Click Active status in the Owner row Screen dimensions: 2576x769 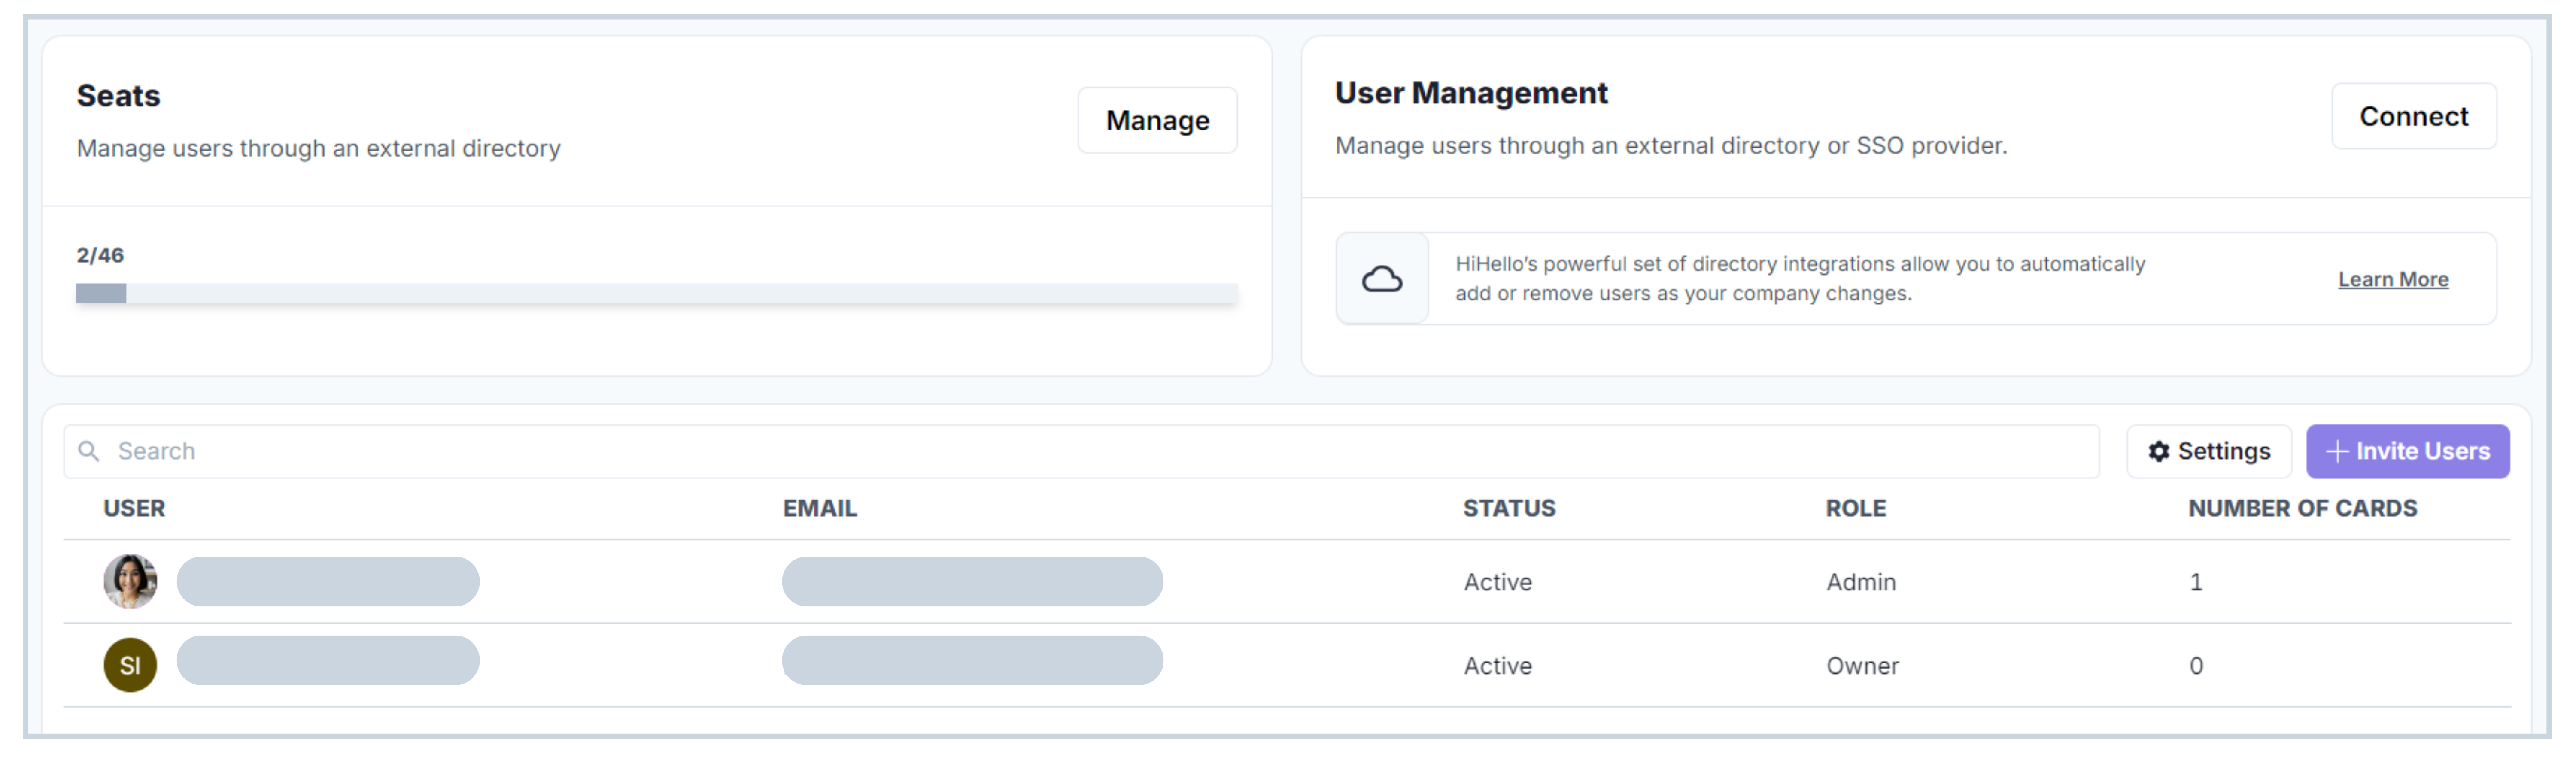tap(1498, 666)
